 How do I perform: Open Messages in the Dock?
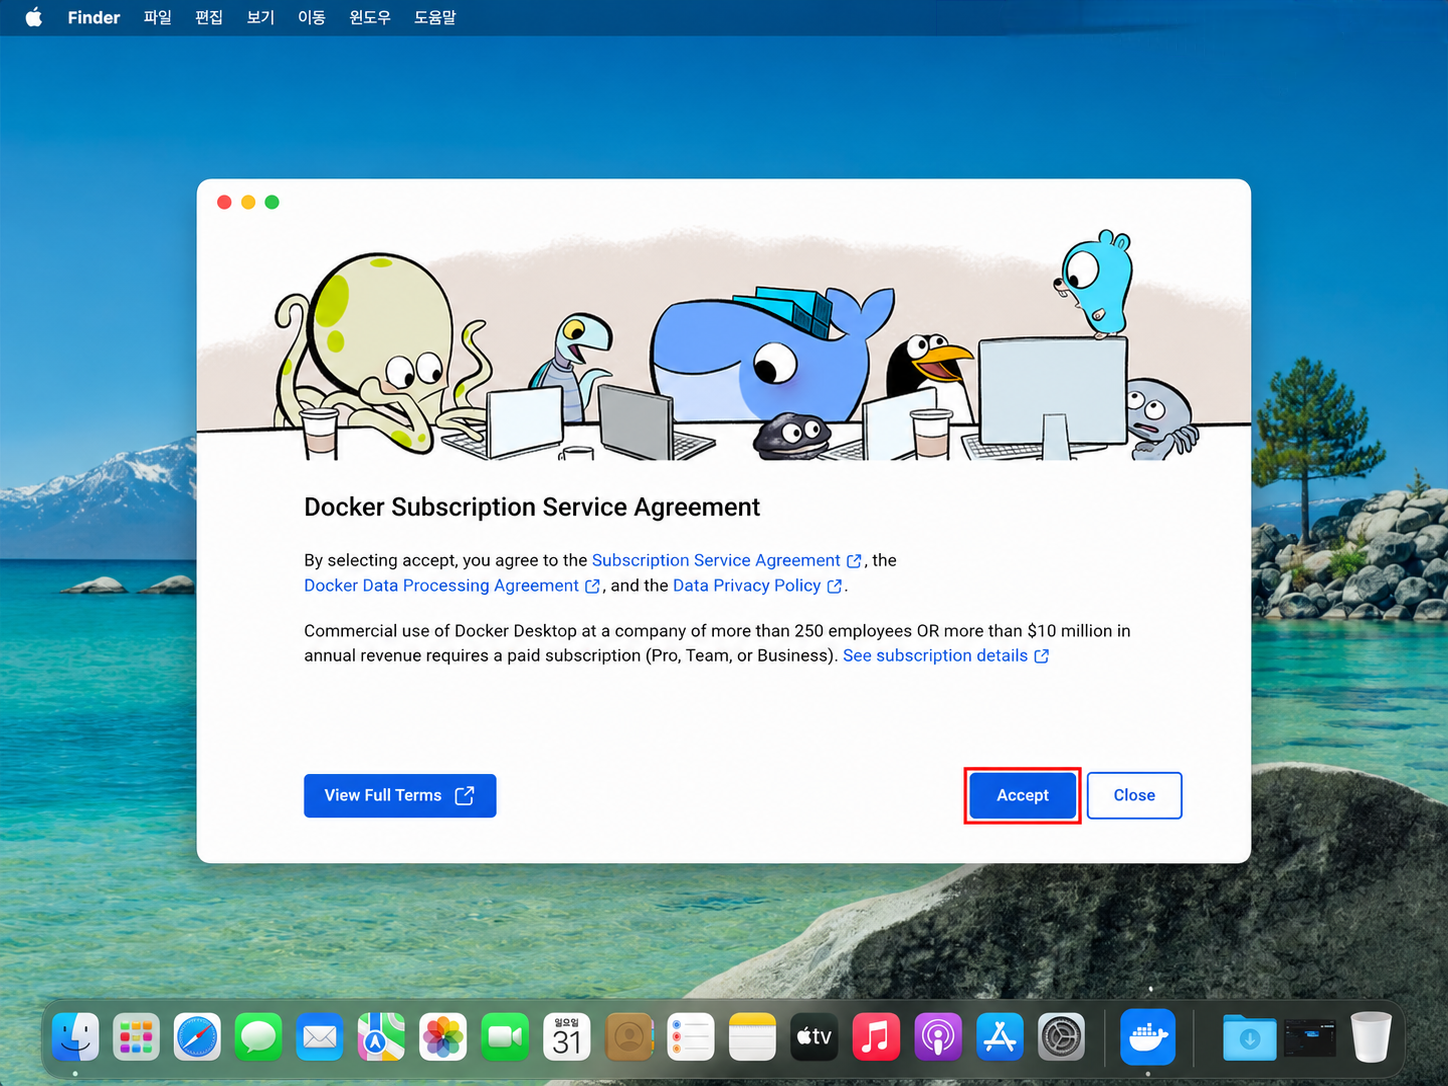[258, 1037]
